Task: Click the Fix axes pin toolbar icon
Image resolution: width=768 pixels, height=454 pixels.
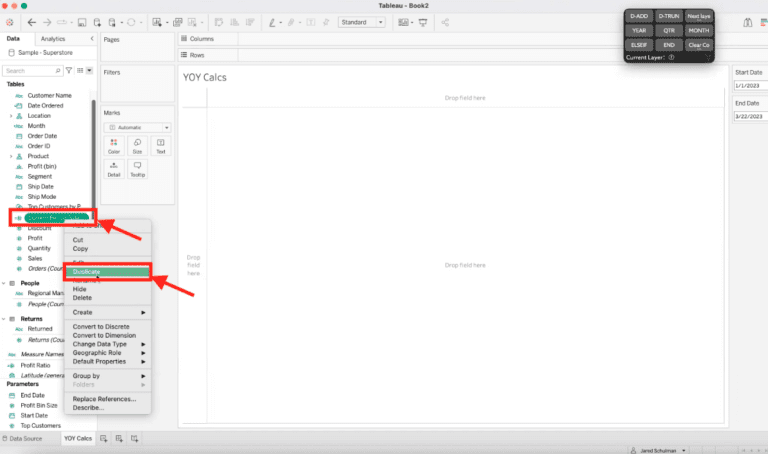Action: tap(326, 23)
